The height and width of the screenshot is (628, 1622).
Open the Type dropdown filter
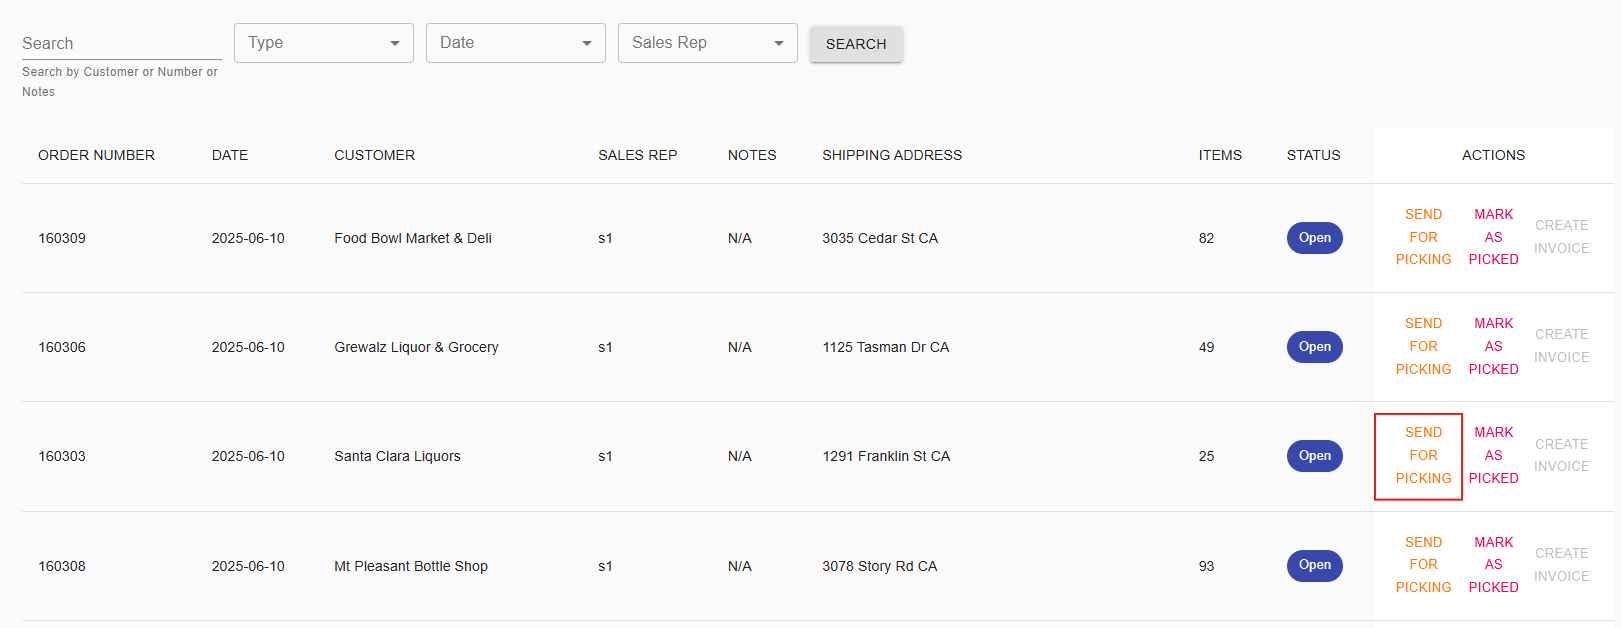coord(322,42)
